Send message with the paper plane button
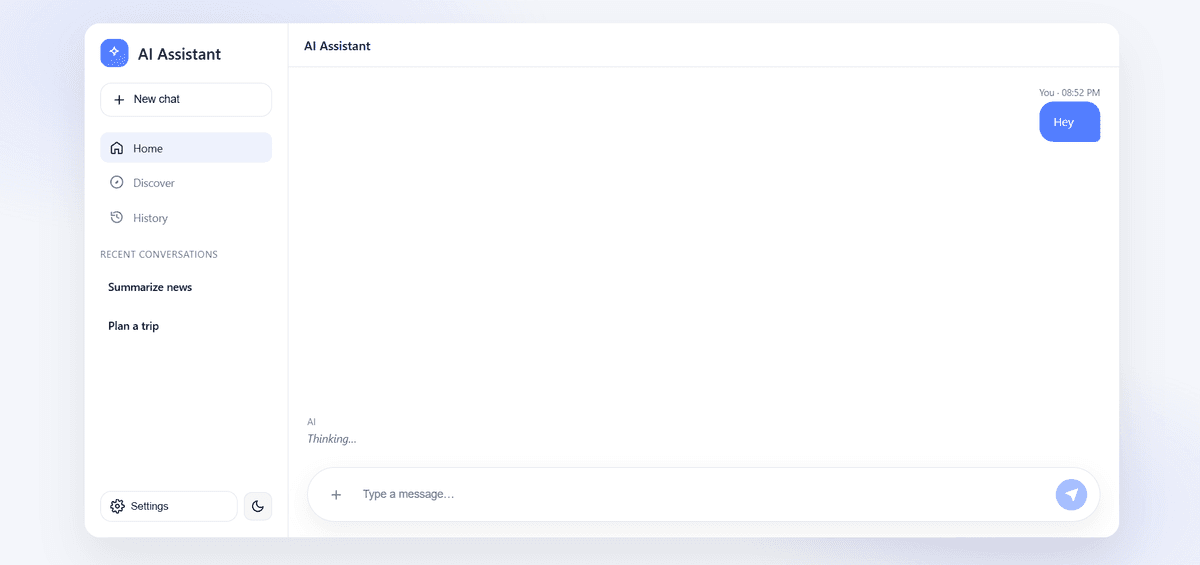Image resolution: width=1200 pixels, height=565 pixels. point(1071,494)
